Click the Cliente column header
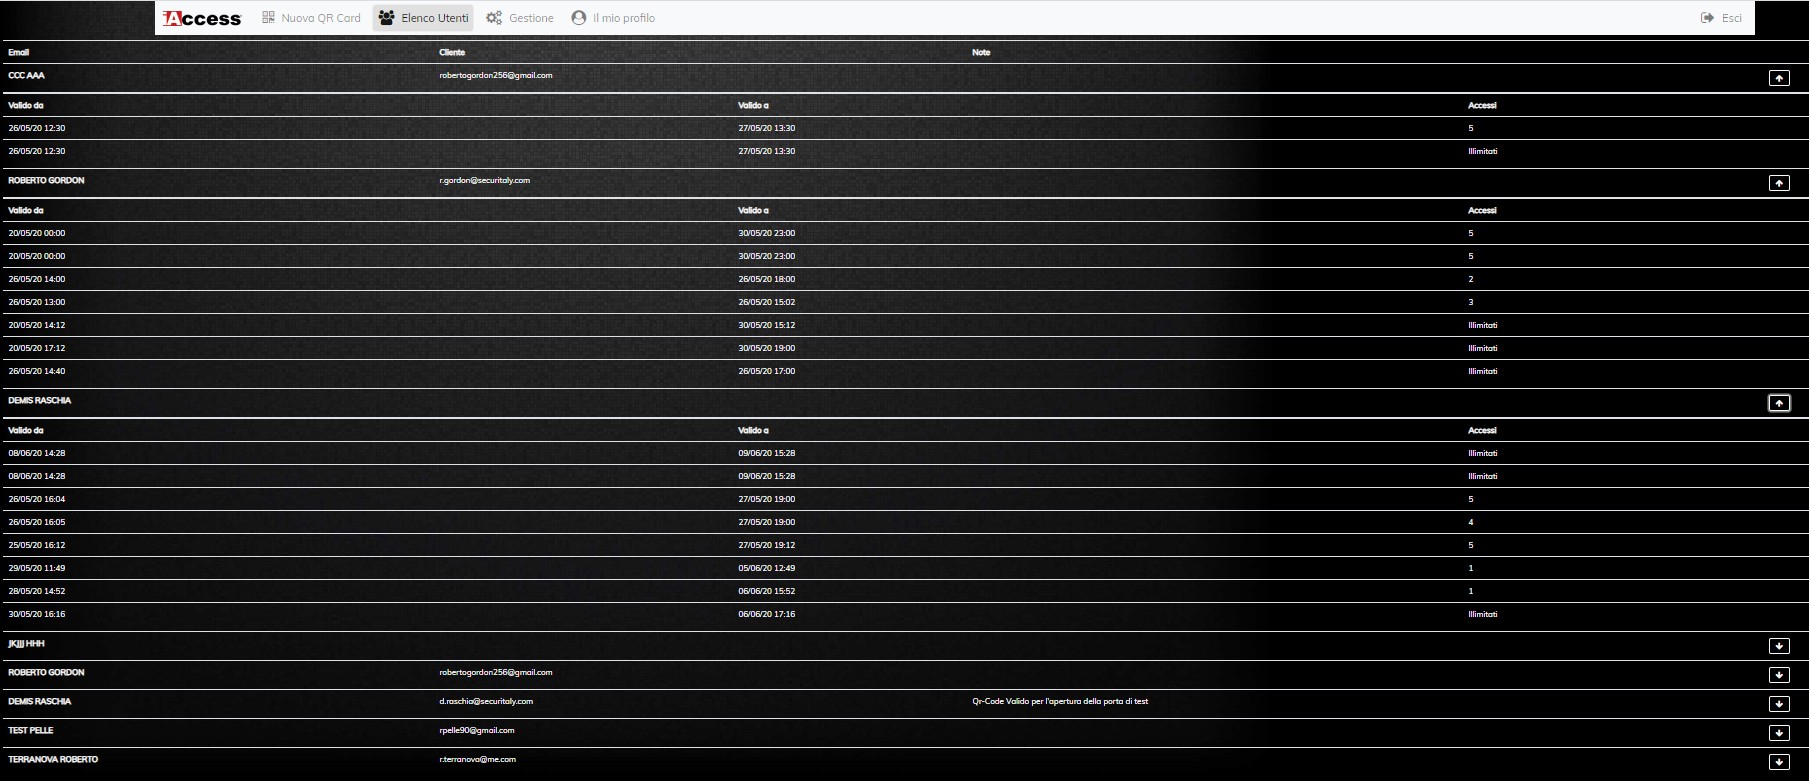This screenshot has height=781, width=1809. coord(452,52)
